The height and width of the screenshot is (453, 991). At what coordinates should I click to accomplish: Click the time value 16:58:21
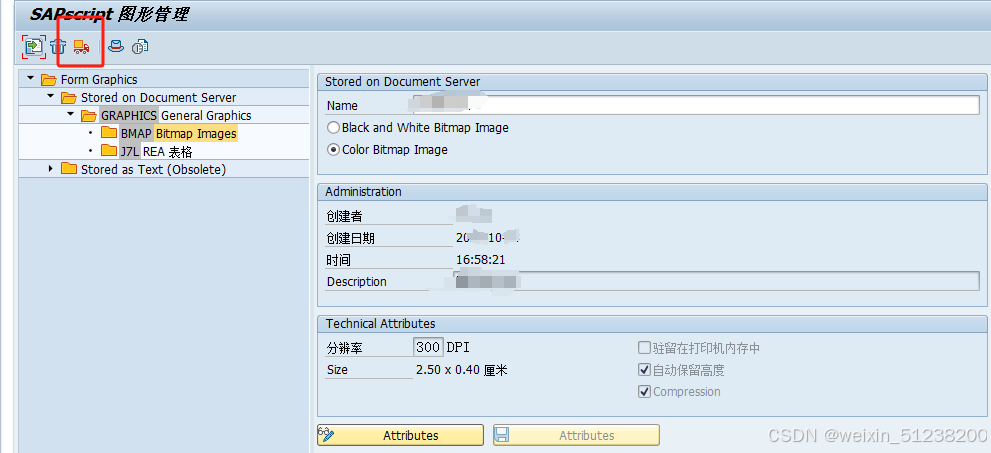tap(480, 260)
